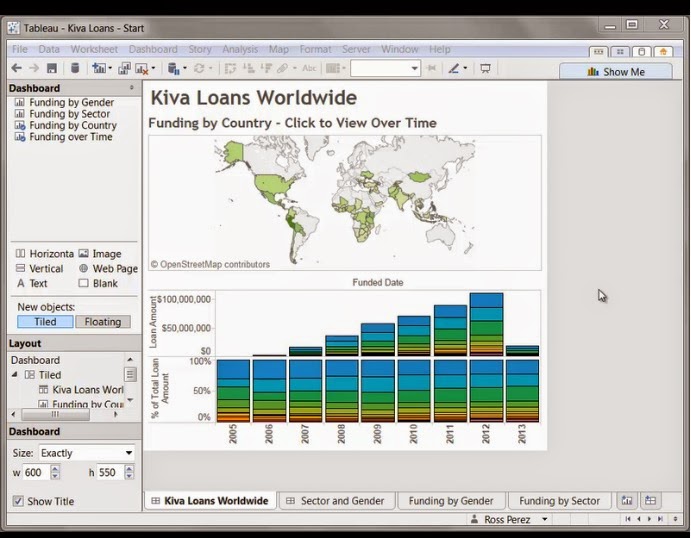Add a Web Page object to the dashboard
691x538 pixels.
click(108, 268)
